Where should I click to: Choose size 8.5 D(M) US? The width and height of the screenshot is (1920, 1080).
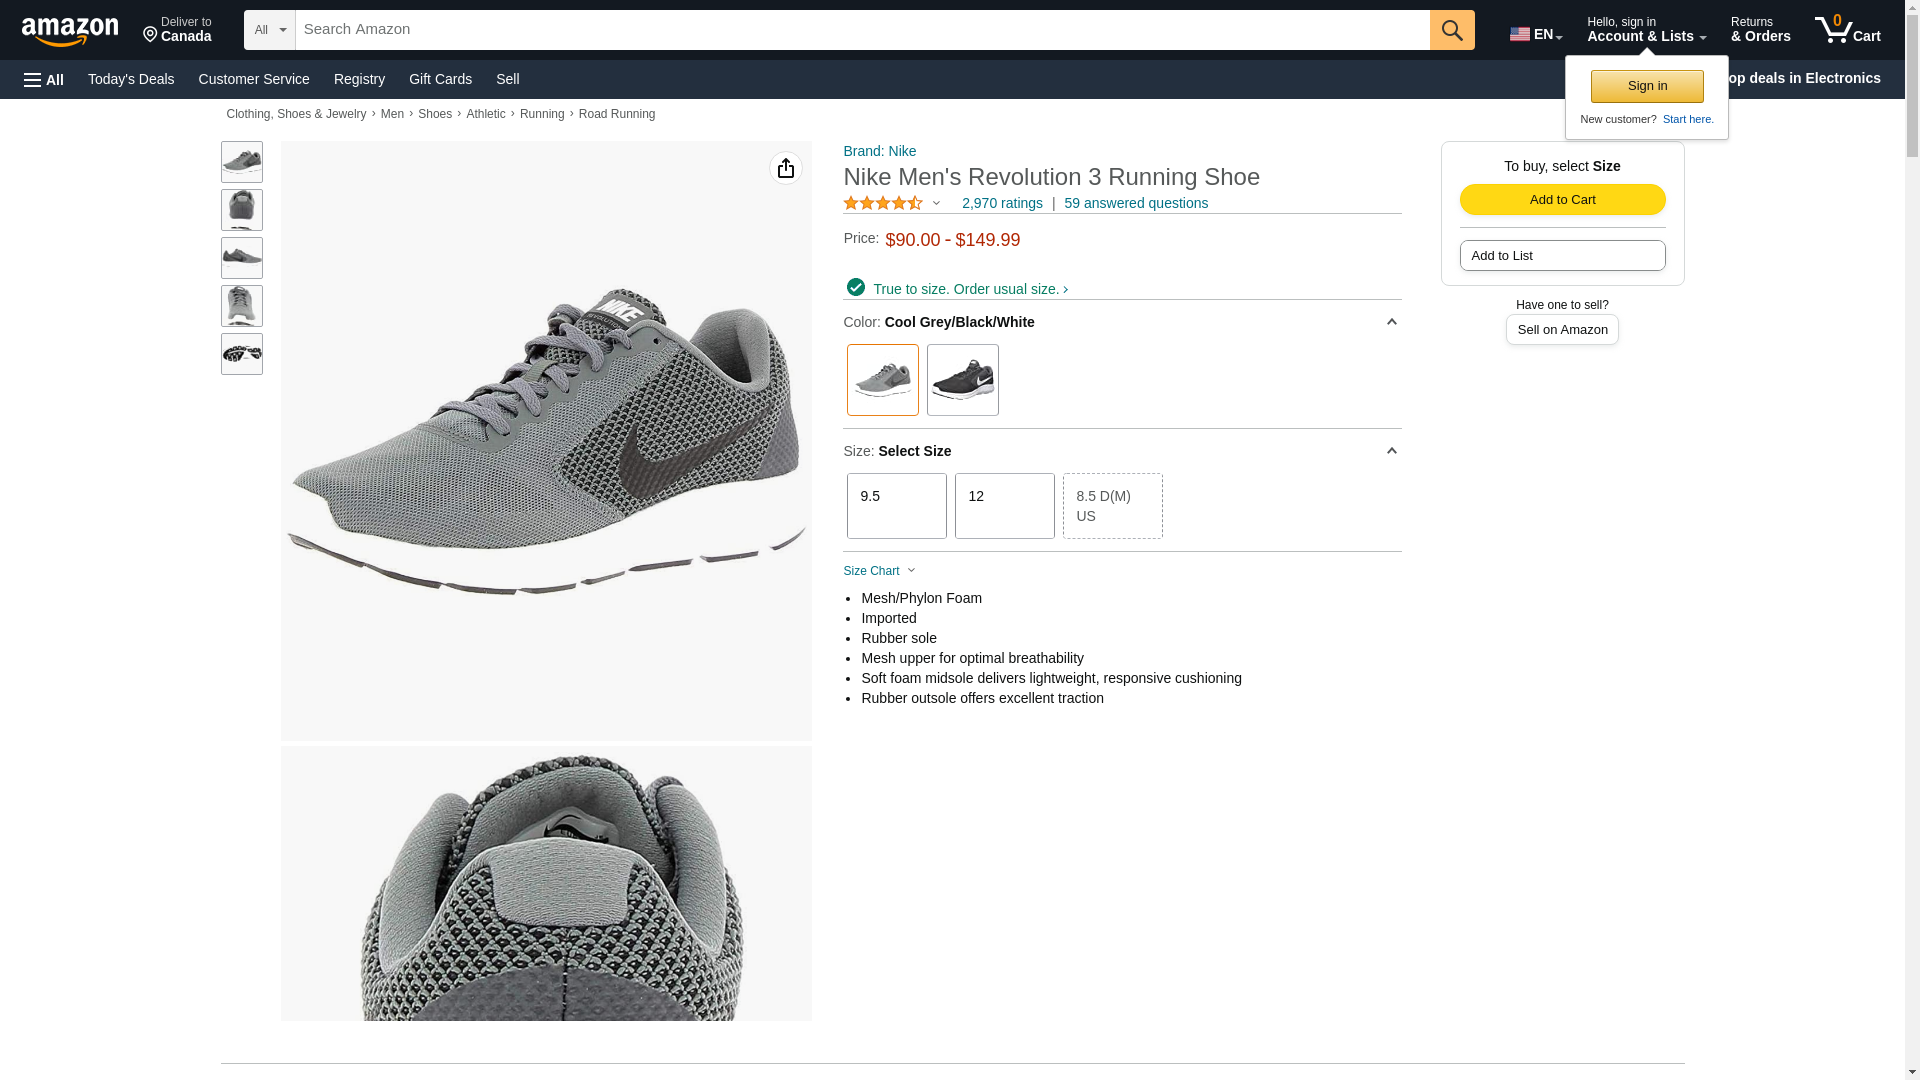point(1112,506)
